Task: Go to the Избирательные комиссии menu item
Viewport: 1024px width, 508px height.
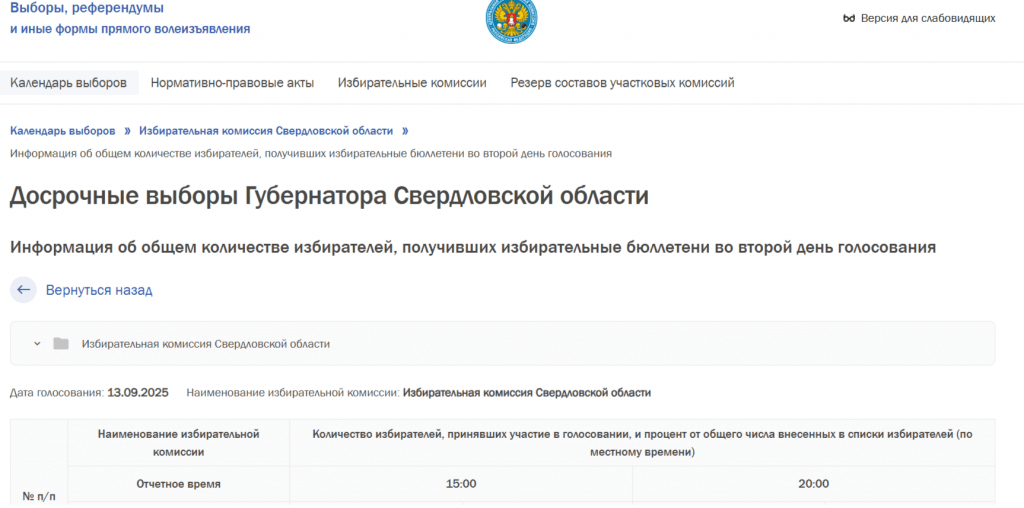Action: [x=412, y=83]
